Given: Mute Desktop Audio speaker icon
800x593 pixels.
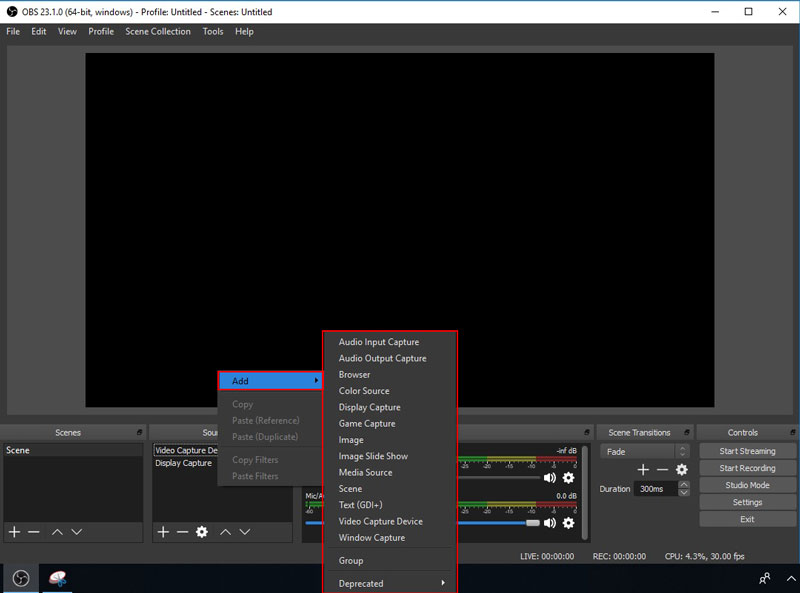Looking at the screenshot, I should coord(549,478).
